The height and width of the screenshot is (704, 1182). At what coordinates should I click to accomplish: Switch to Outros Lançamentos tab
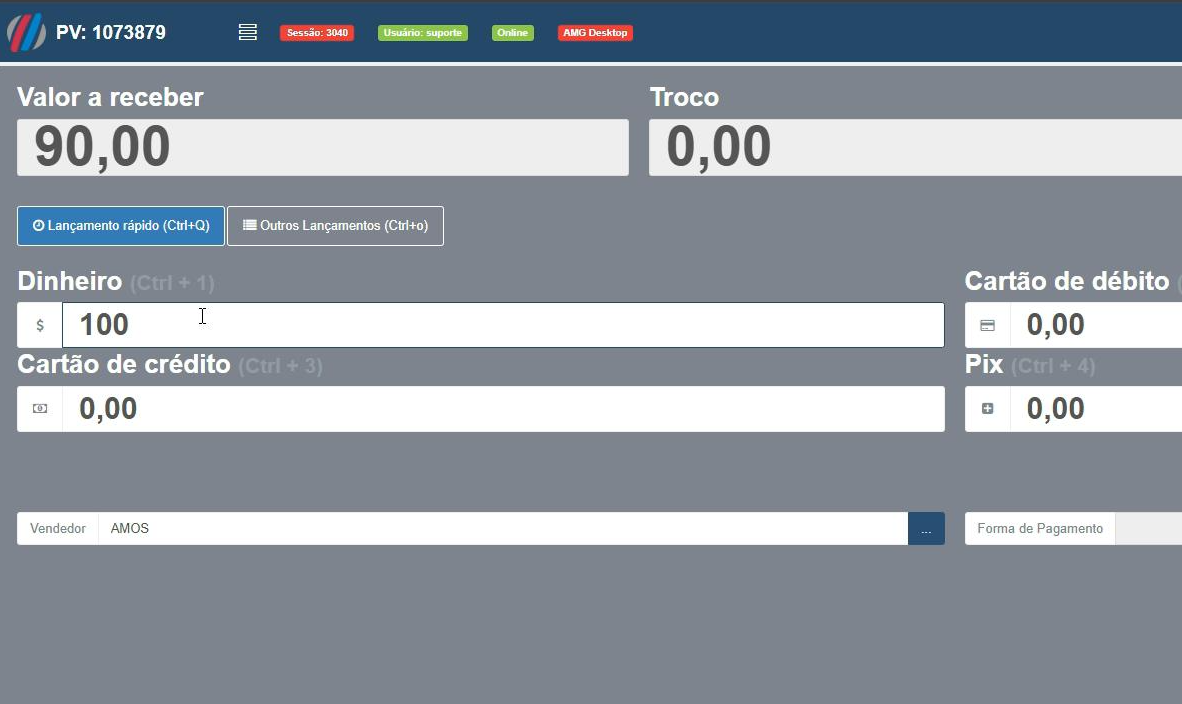(x=335, y=226)
